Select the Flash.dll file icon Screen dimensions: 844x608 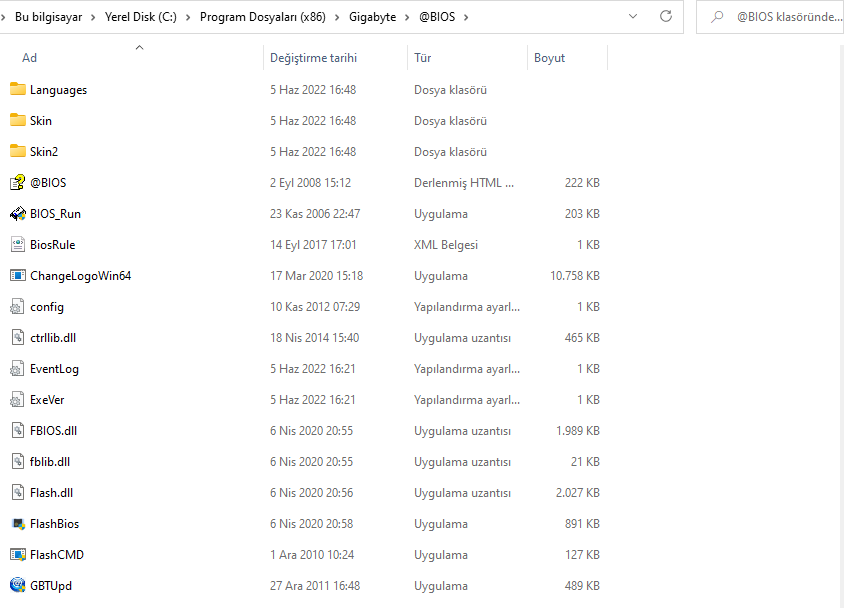point(18,492)
